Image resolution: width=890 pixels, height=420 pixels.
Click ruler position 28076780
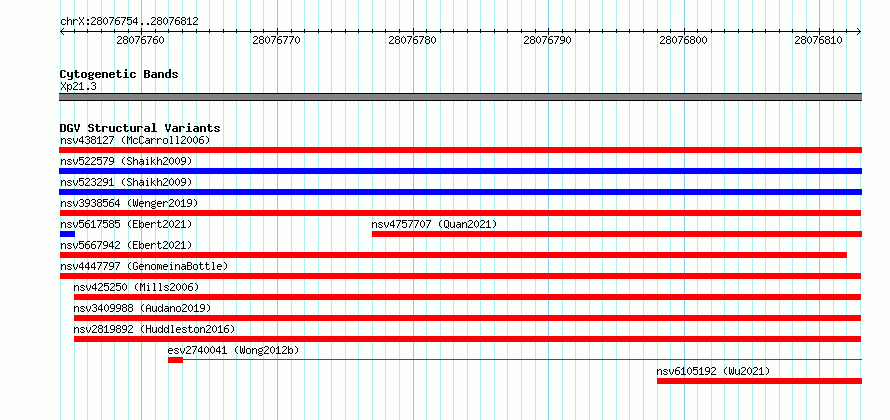(413, 40)
